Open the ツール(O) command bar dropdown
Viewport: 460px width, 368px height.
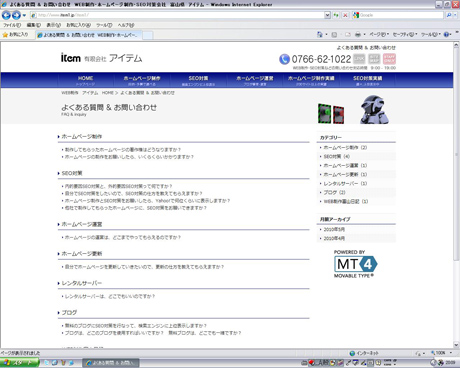point(431,34)
